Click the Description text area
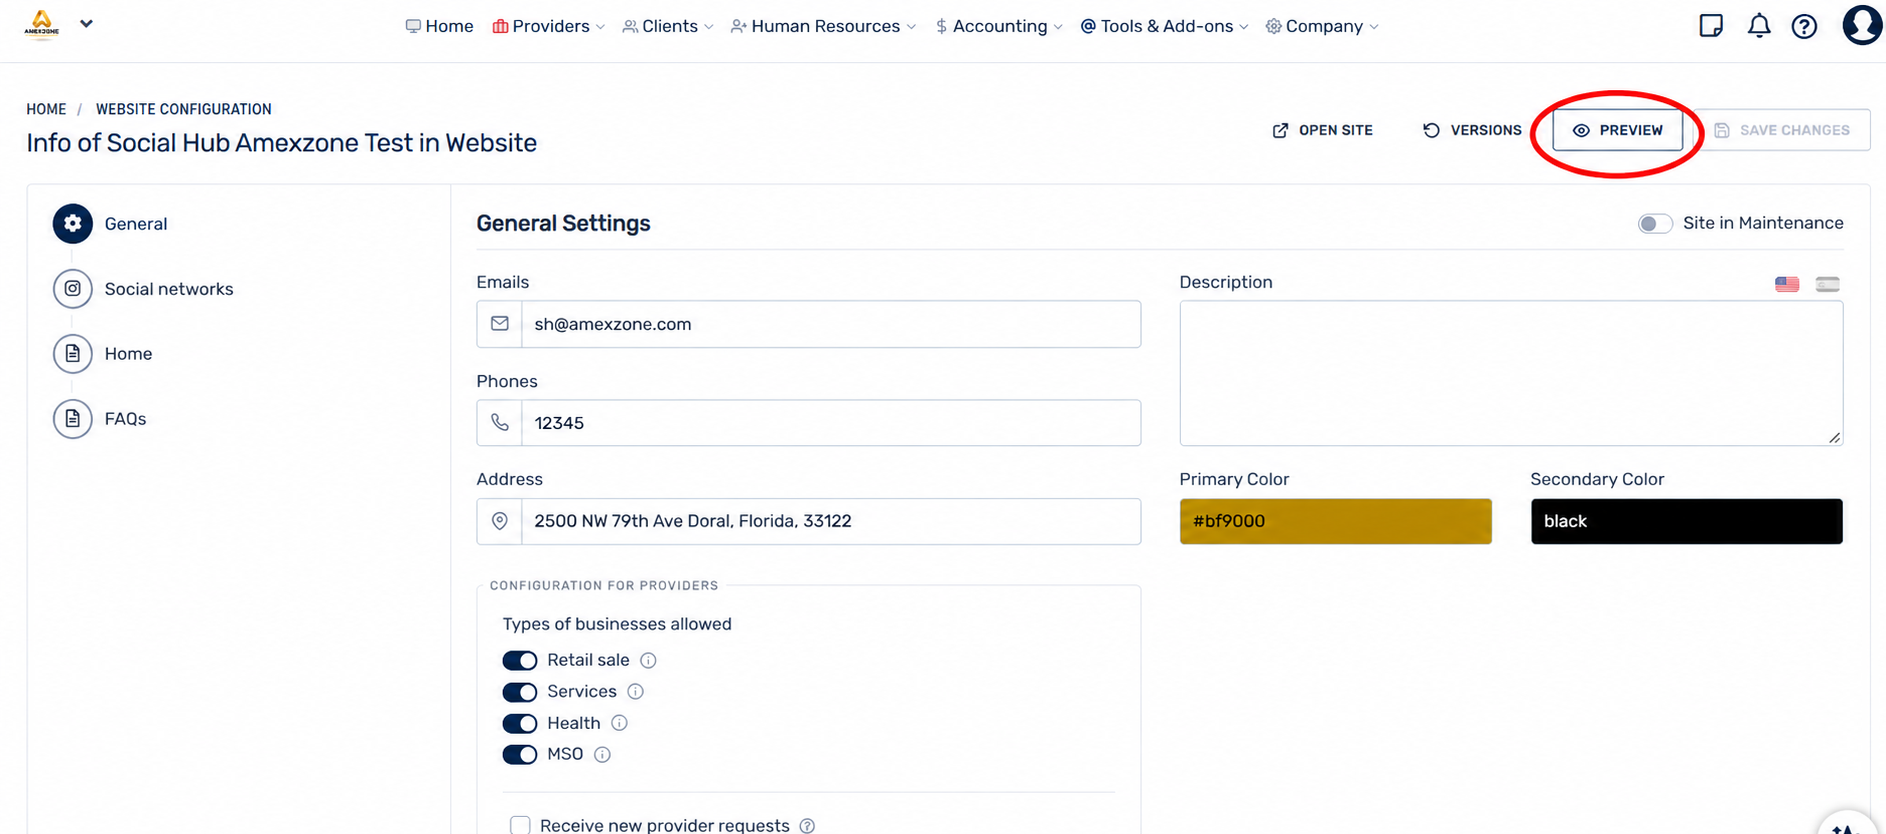 pyautogui.click(x=1511, y=373)
